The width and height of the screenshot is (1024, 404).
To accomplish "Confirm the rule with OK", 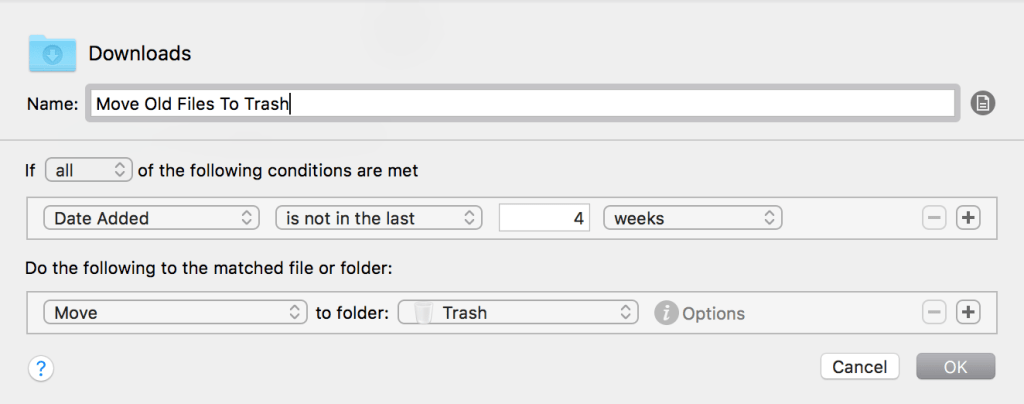I will coord(955,367).
